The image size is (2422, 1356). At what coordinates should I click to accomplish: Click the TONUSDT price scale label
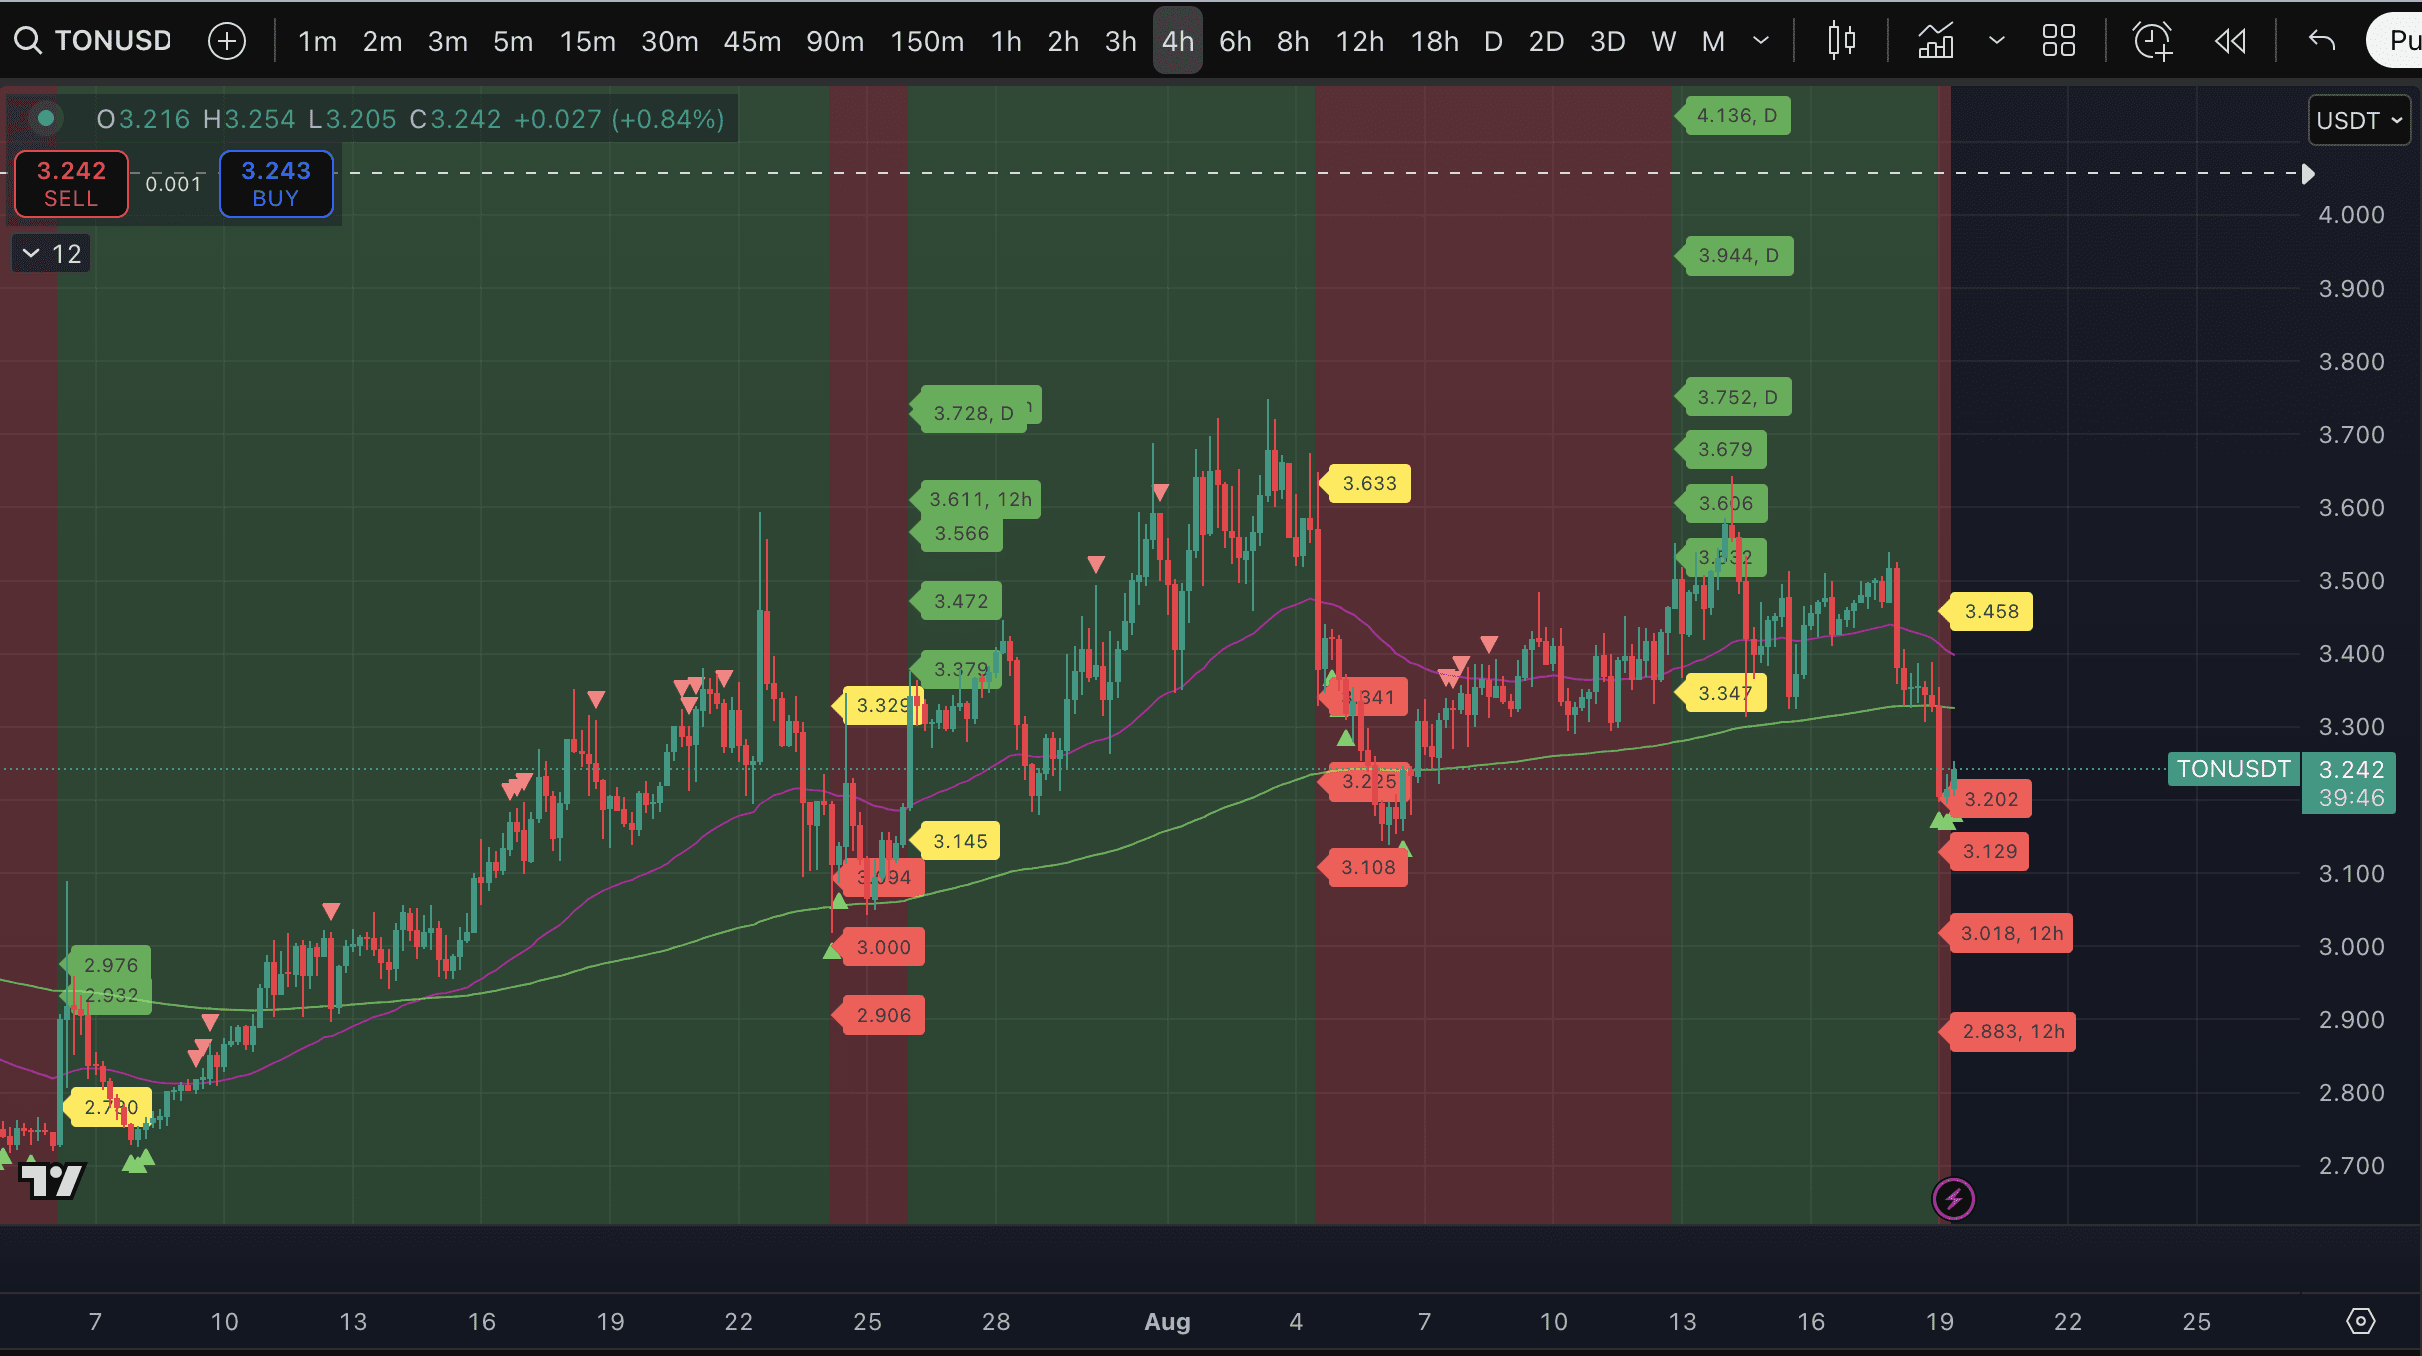[x=2233, y=769]
